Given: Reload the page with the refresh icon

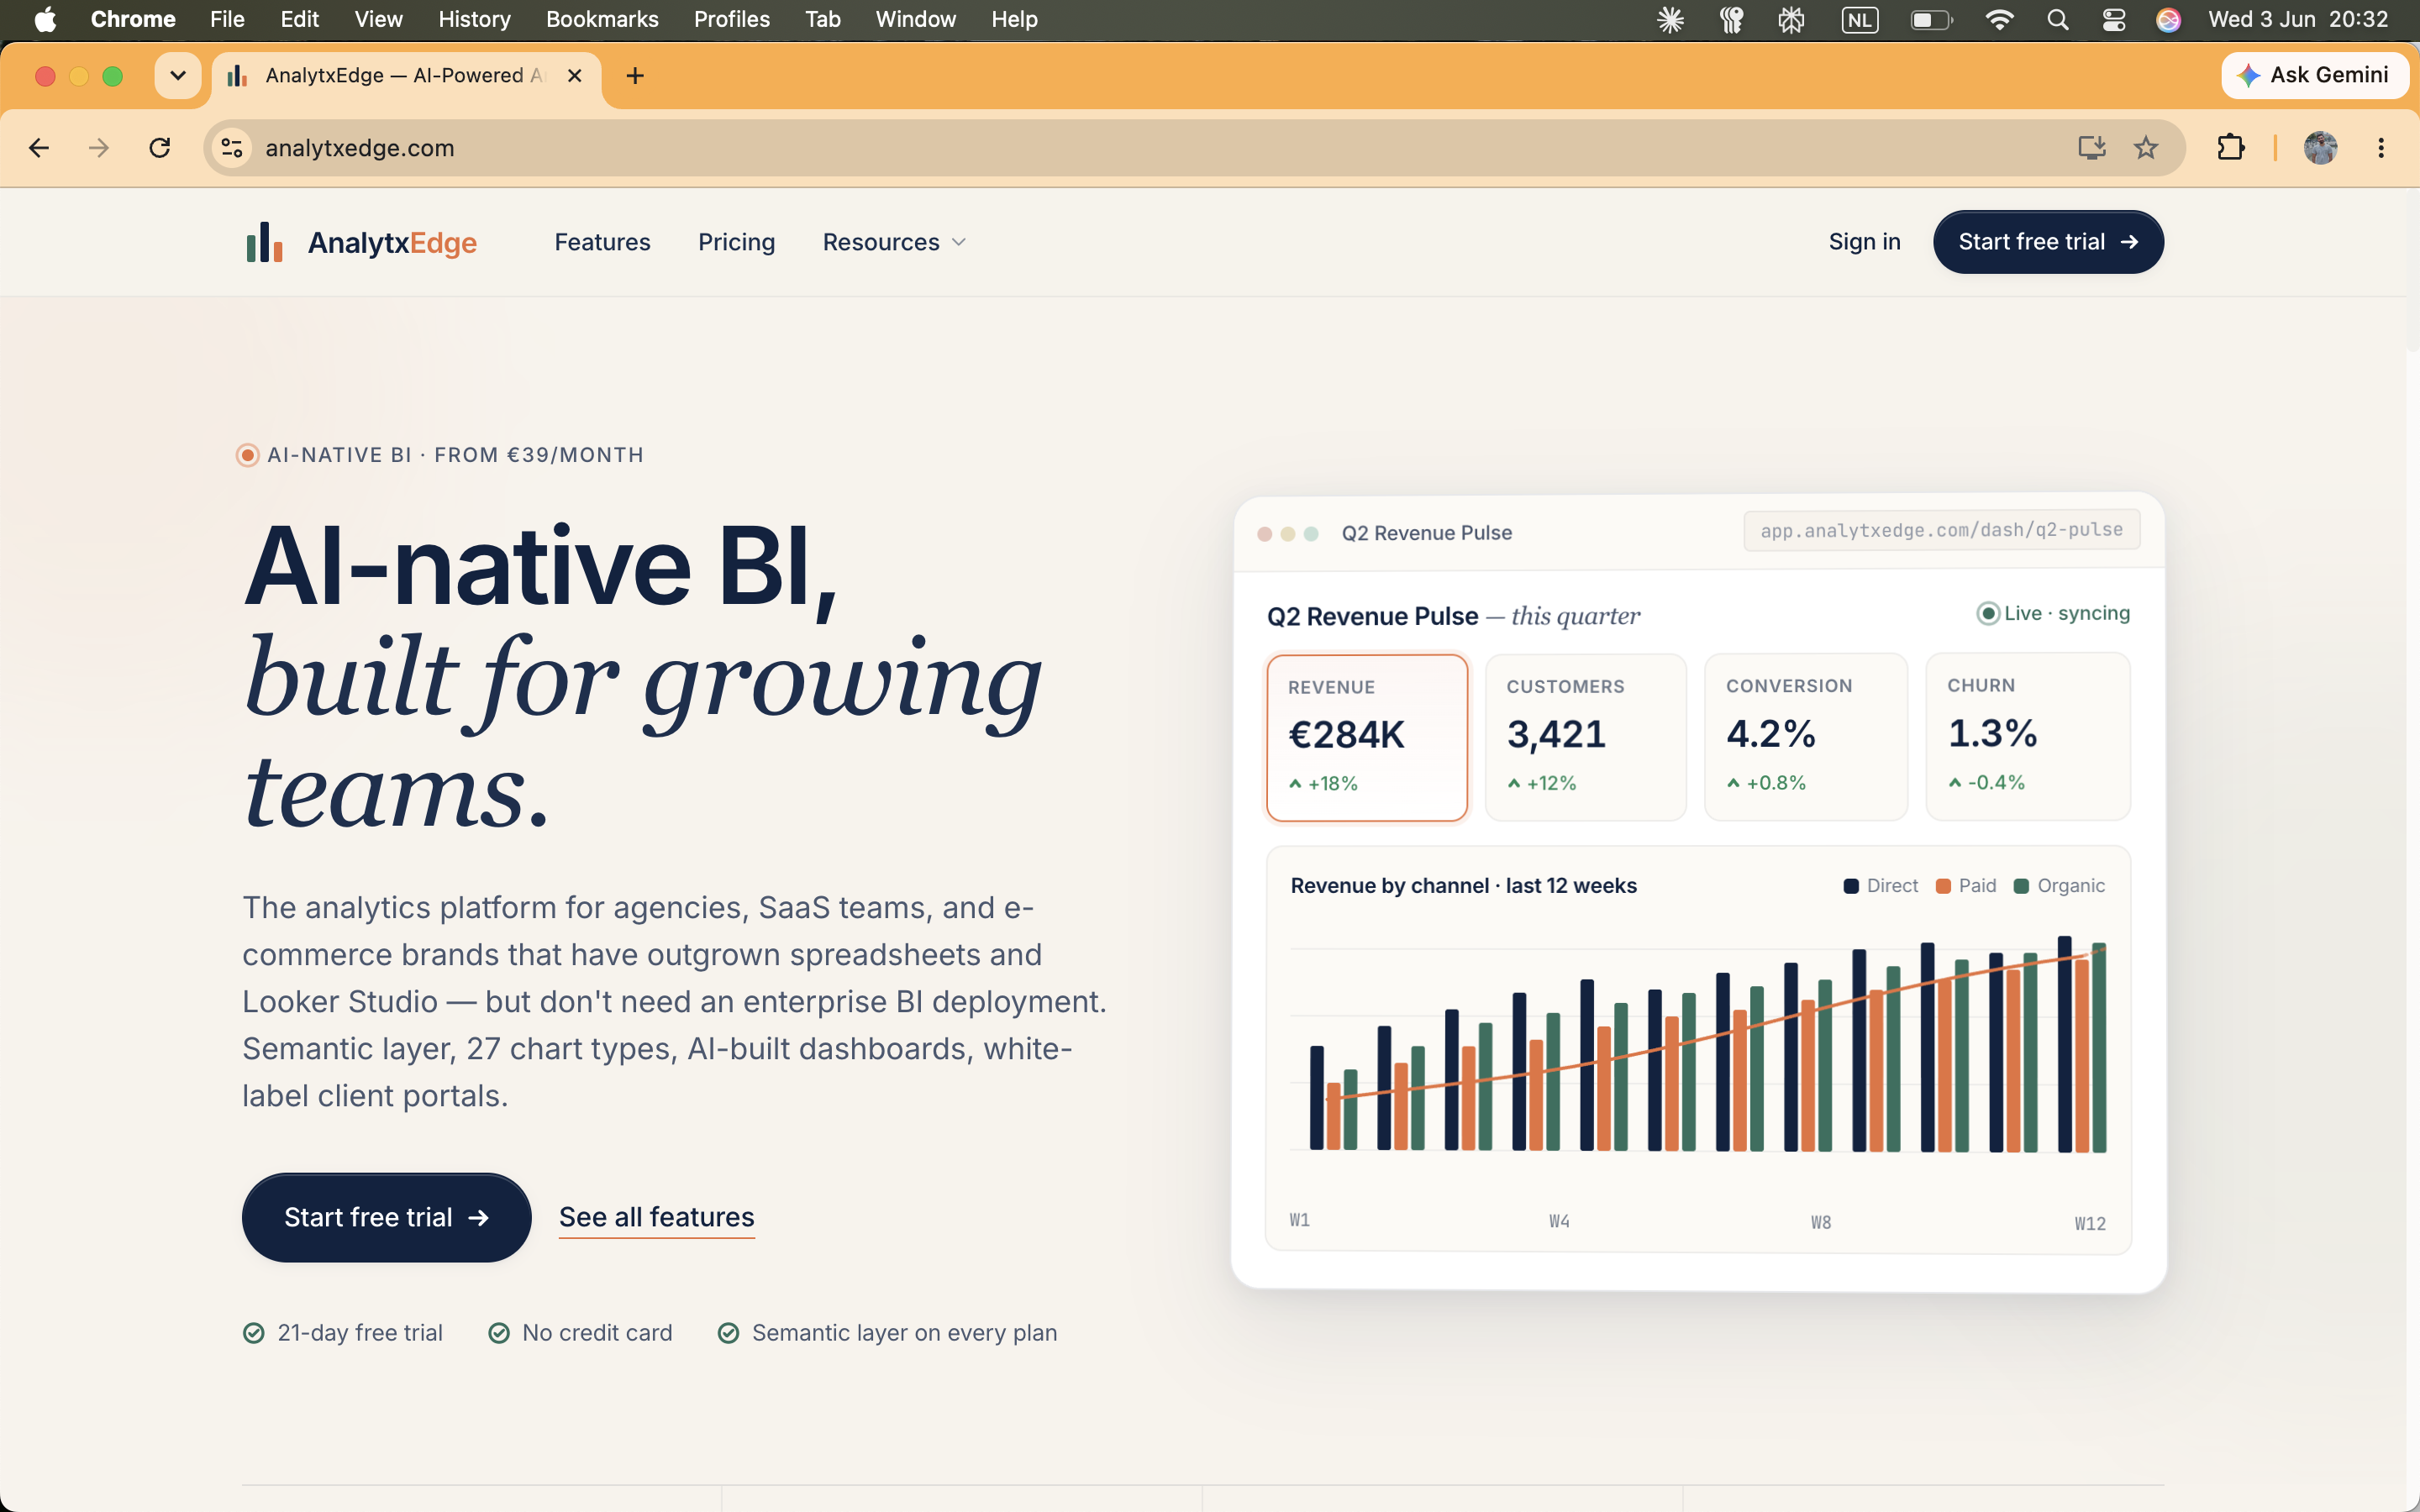Looking at the screenshot, I should 160,148.
